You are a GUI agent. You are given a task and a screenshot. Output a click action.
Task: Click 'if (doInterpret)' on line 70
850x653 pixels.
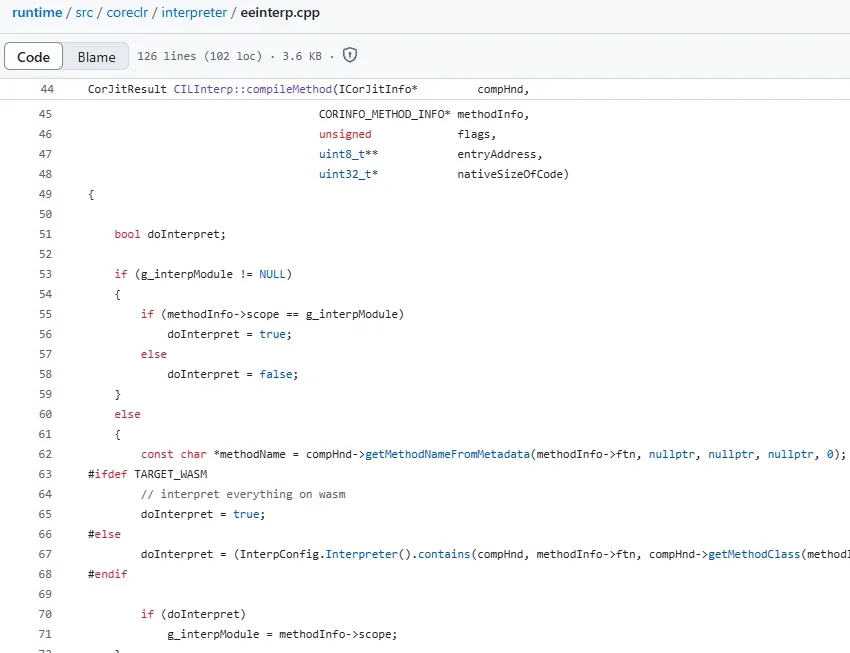(194, 614)
